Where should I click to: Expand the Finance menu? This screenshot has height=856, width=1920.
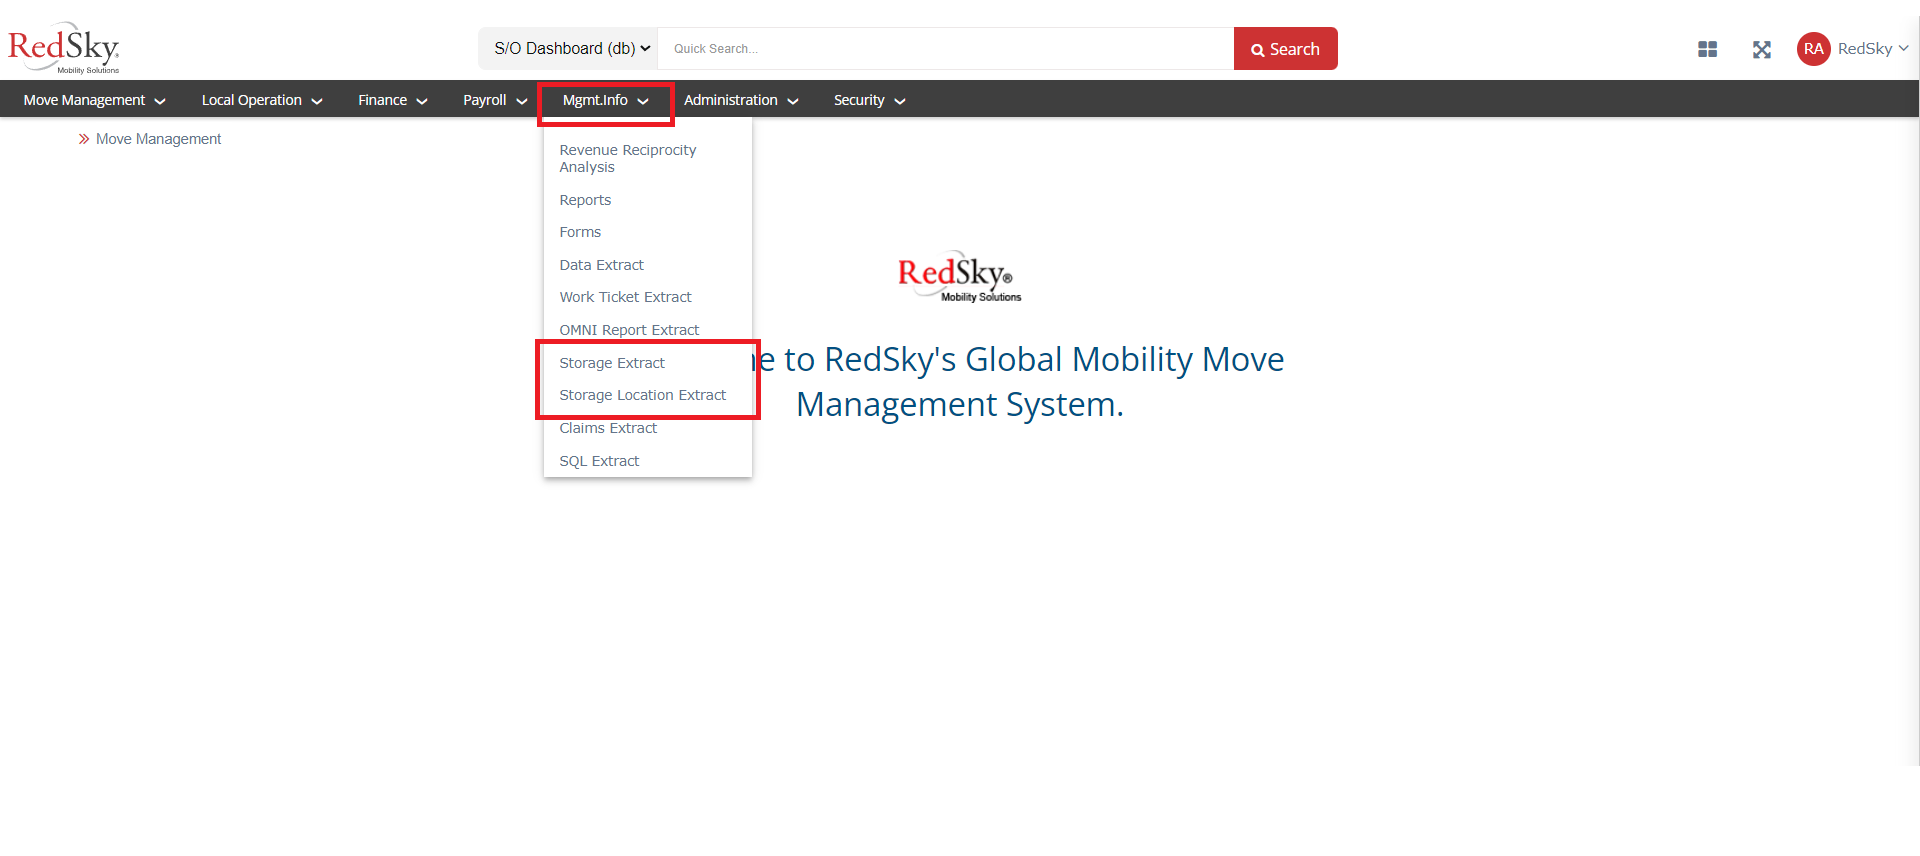click(x=393, y=100)
